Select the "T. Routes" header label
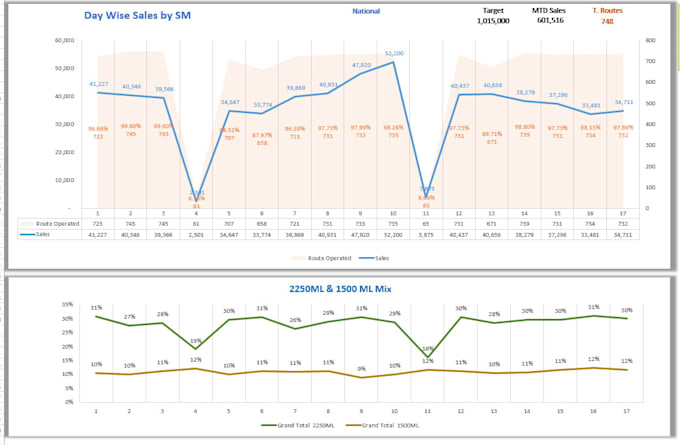 pos(608,10)
